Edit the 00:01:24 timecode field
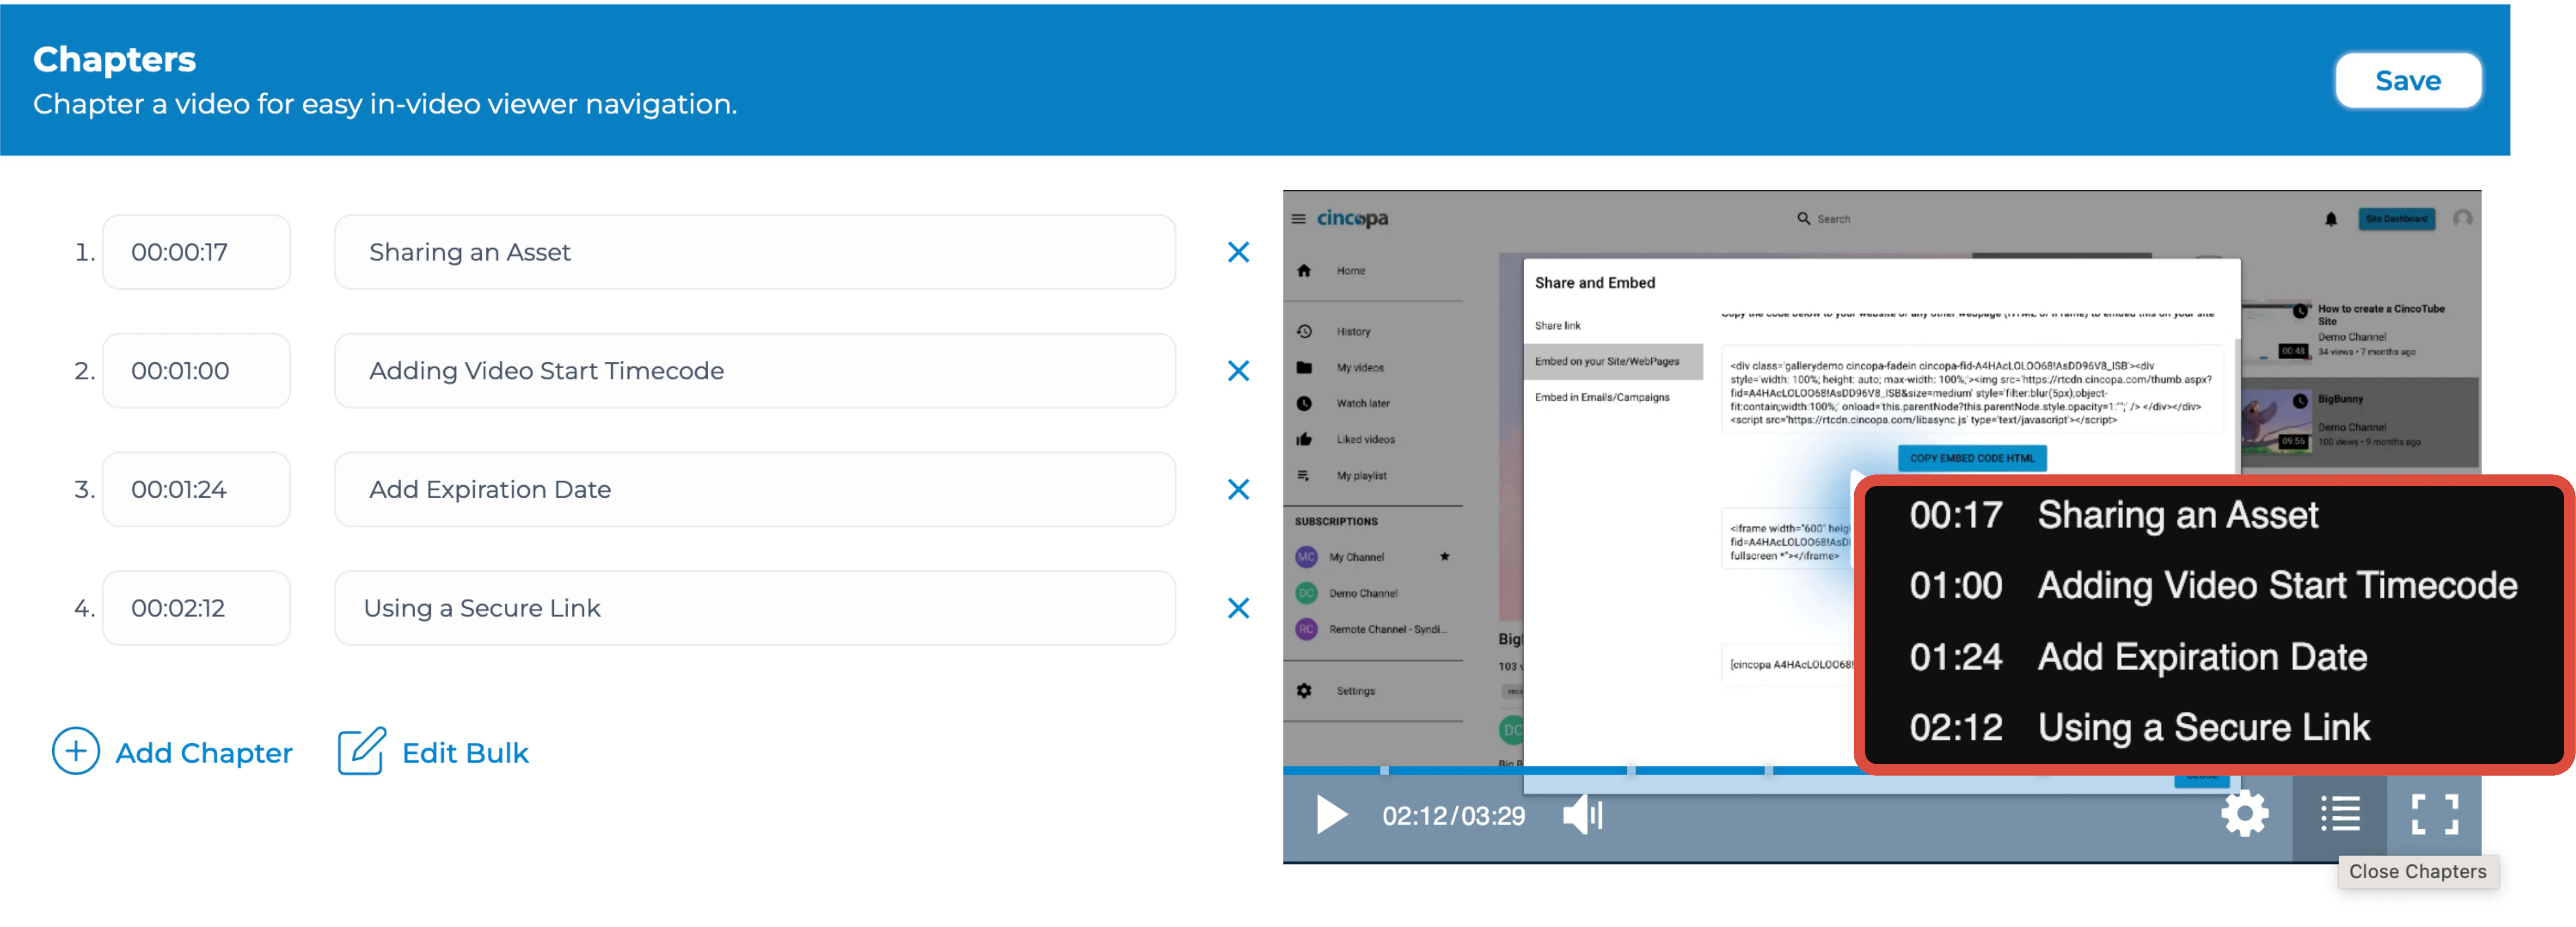 [x=196, y=489]
